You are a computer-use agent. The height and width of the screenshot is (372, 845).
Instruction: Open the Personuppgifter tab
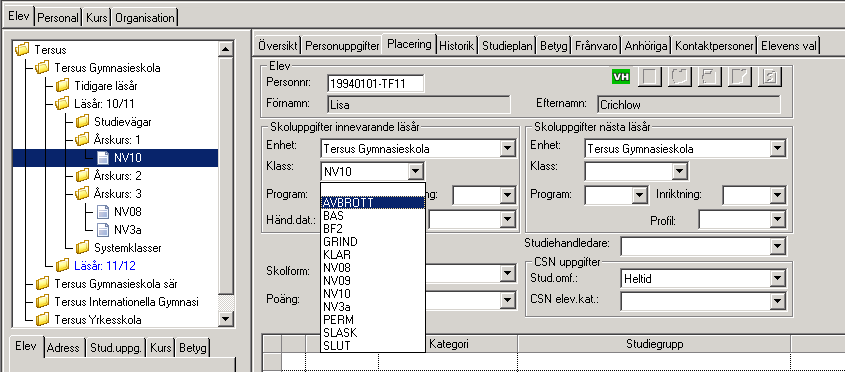coord(342,46)
